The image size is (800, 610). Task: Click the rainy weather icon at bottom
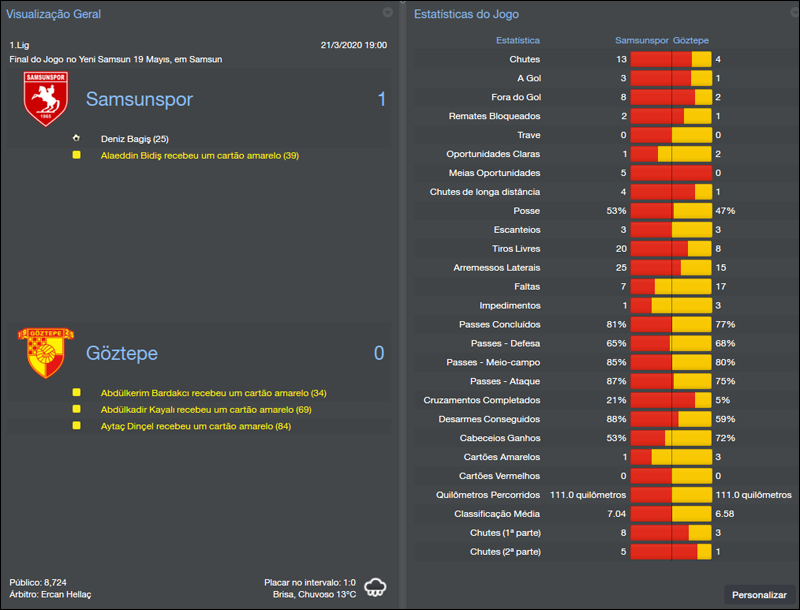coord(374,589)
